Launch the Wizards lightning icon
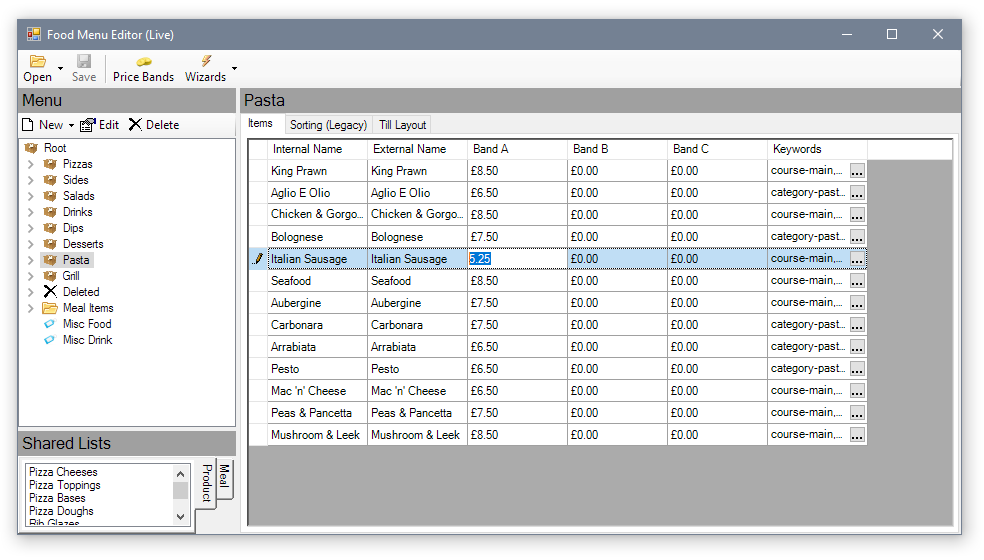 pyautogui.click(x=205, y=62)
